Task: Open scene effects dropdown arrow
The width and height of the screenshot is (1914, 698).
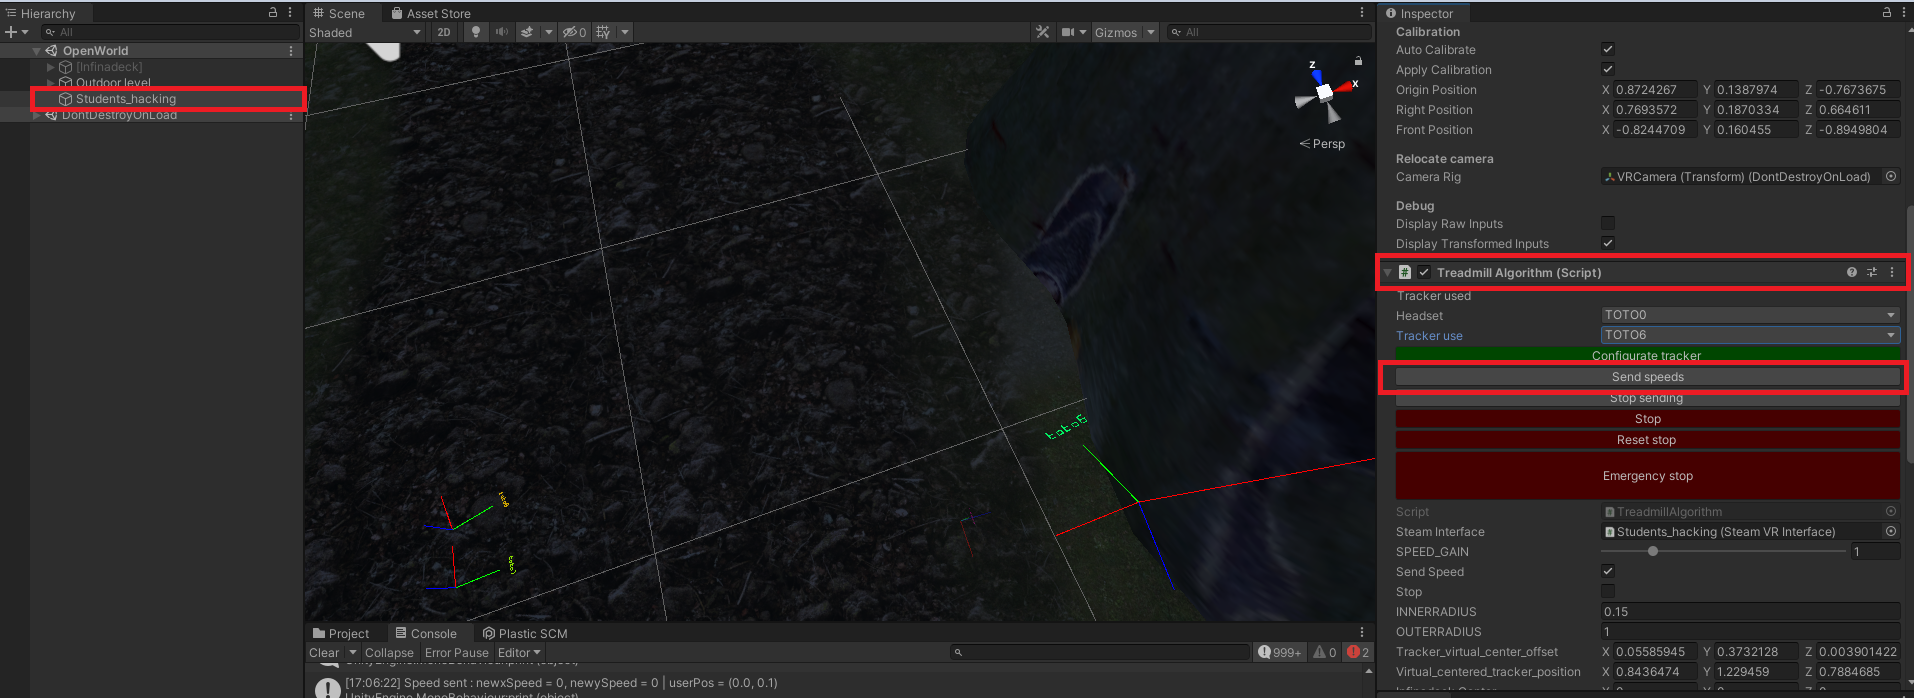Action: (548, 32)
